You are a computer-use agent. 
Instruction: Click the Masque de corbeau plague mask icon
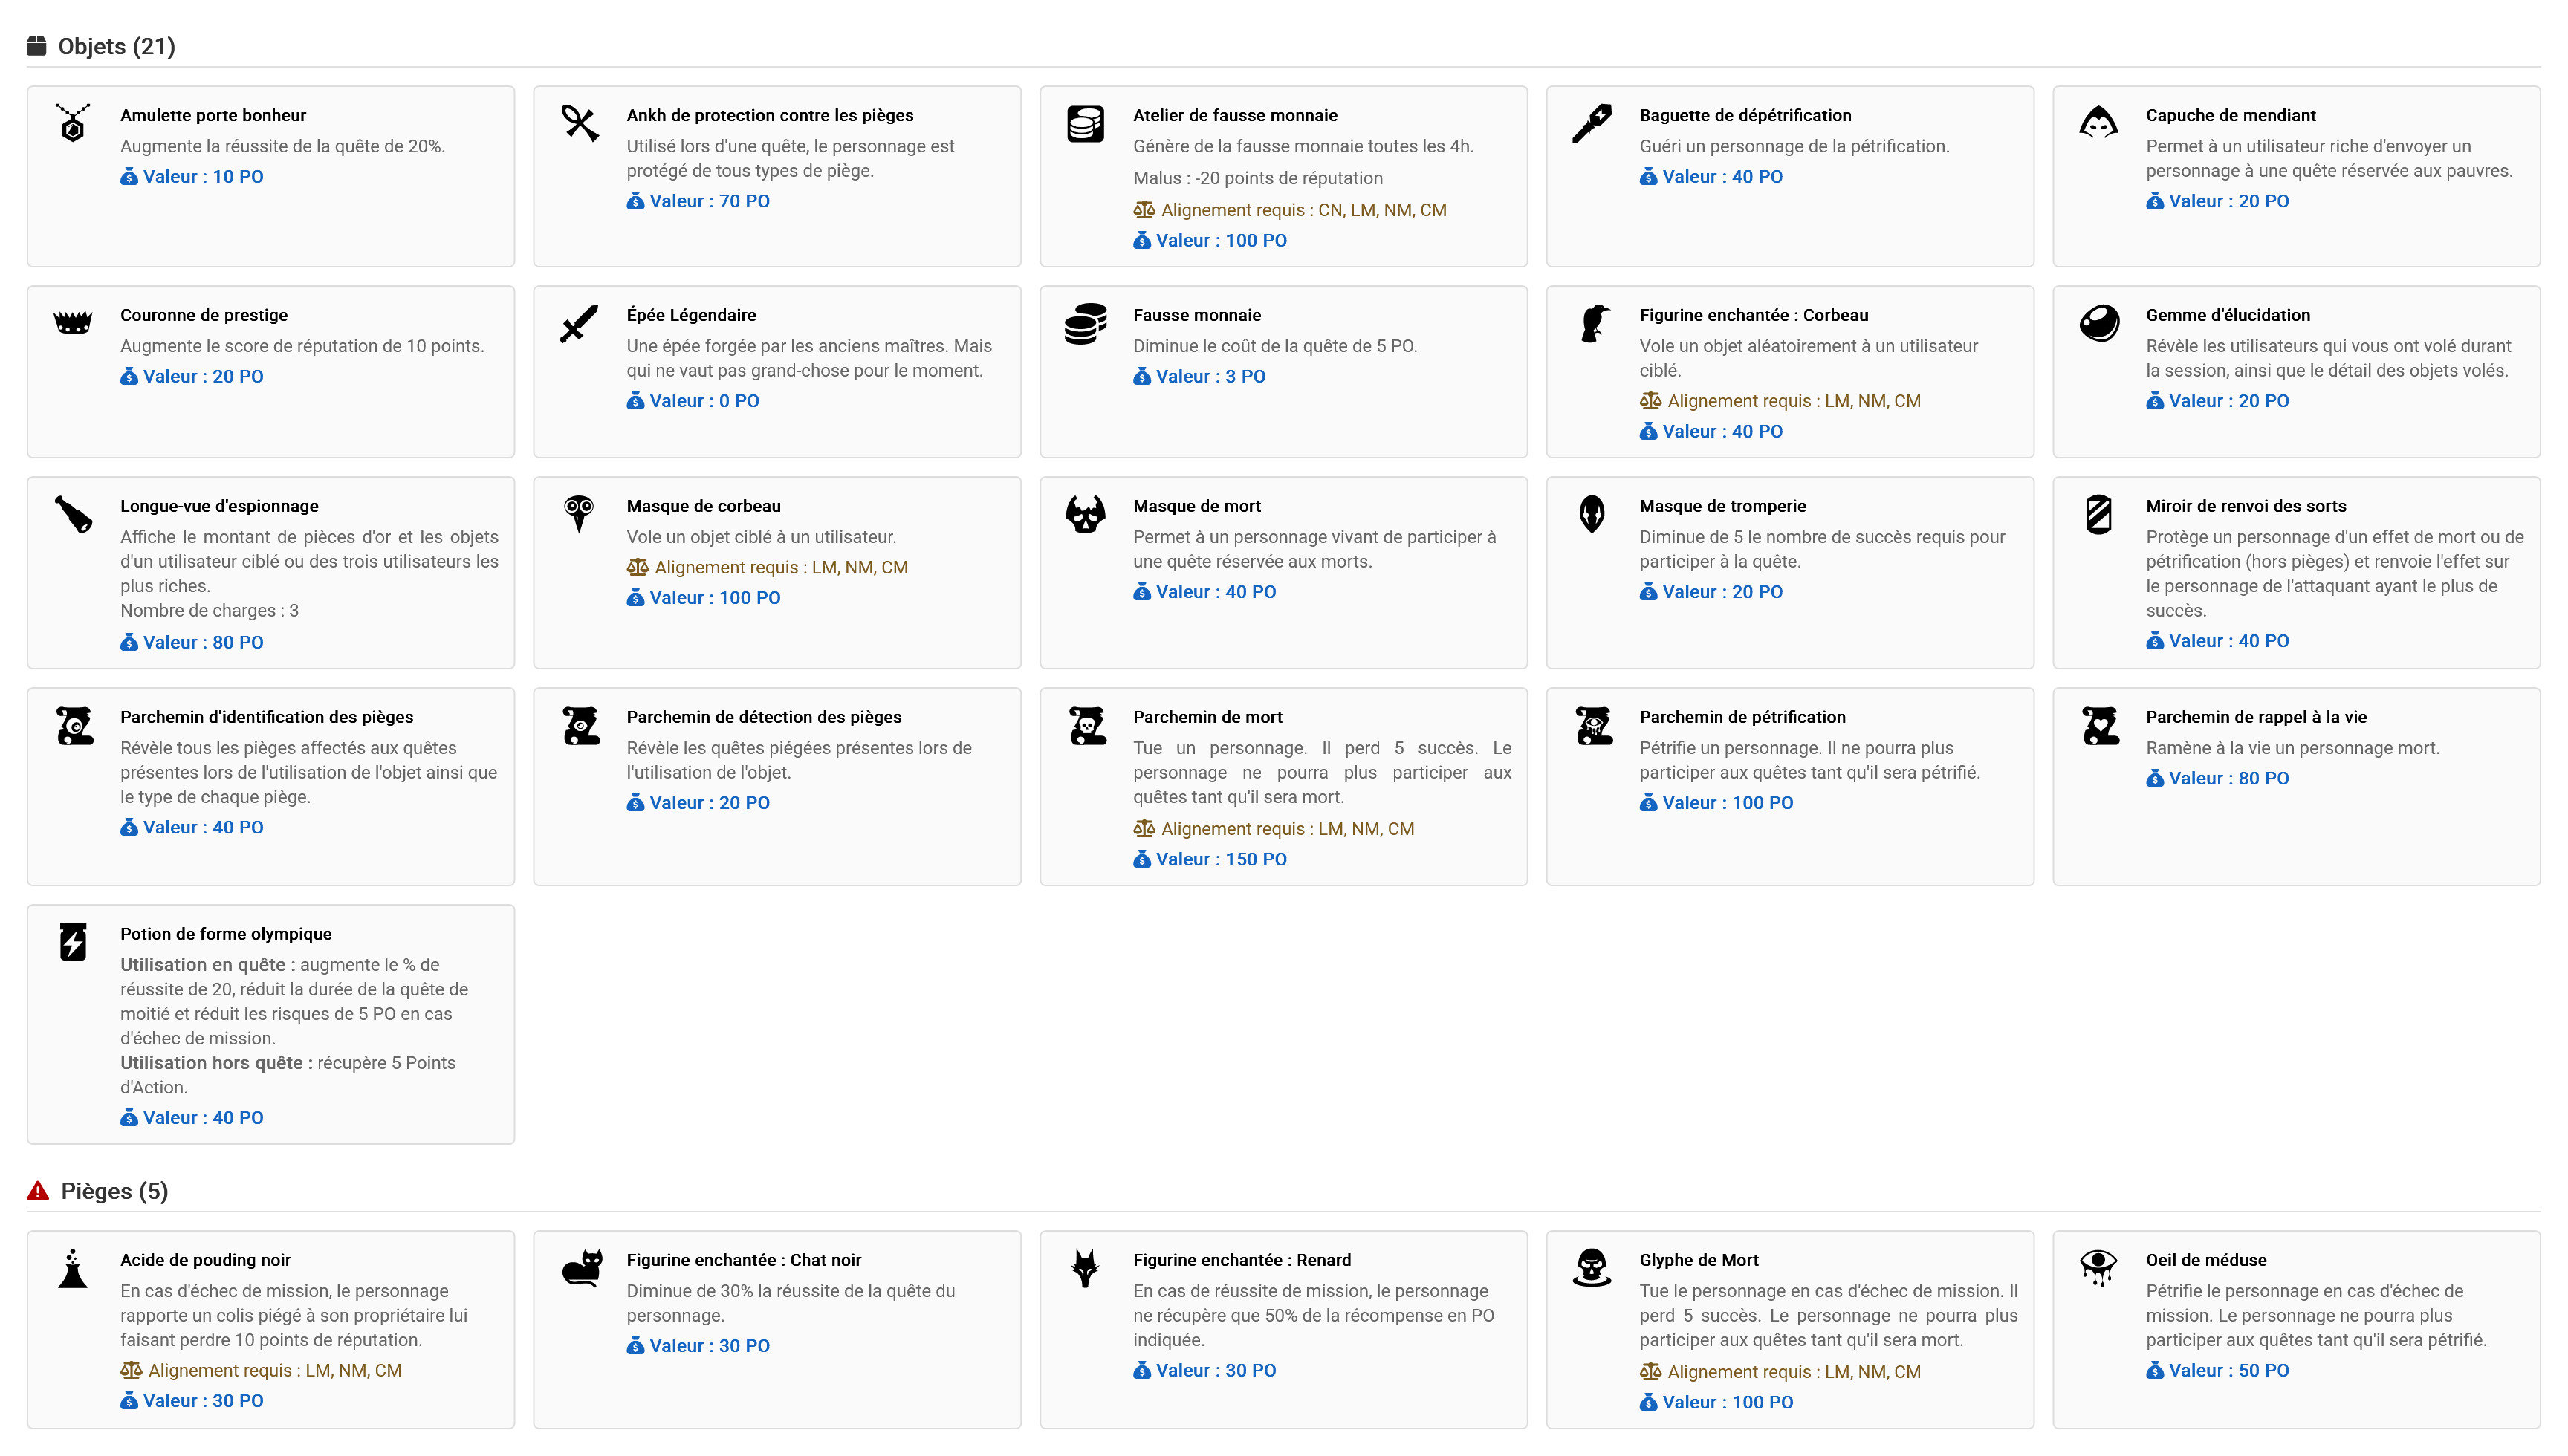pyautogui.click(x=580, y=515)
